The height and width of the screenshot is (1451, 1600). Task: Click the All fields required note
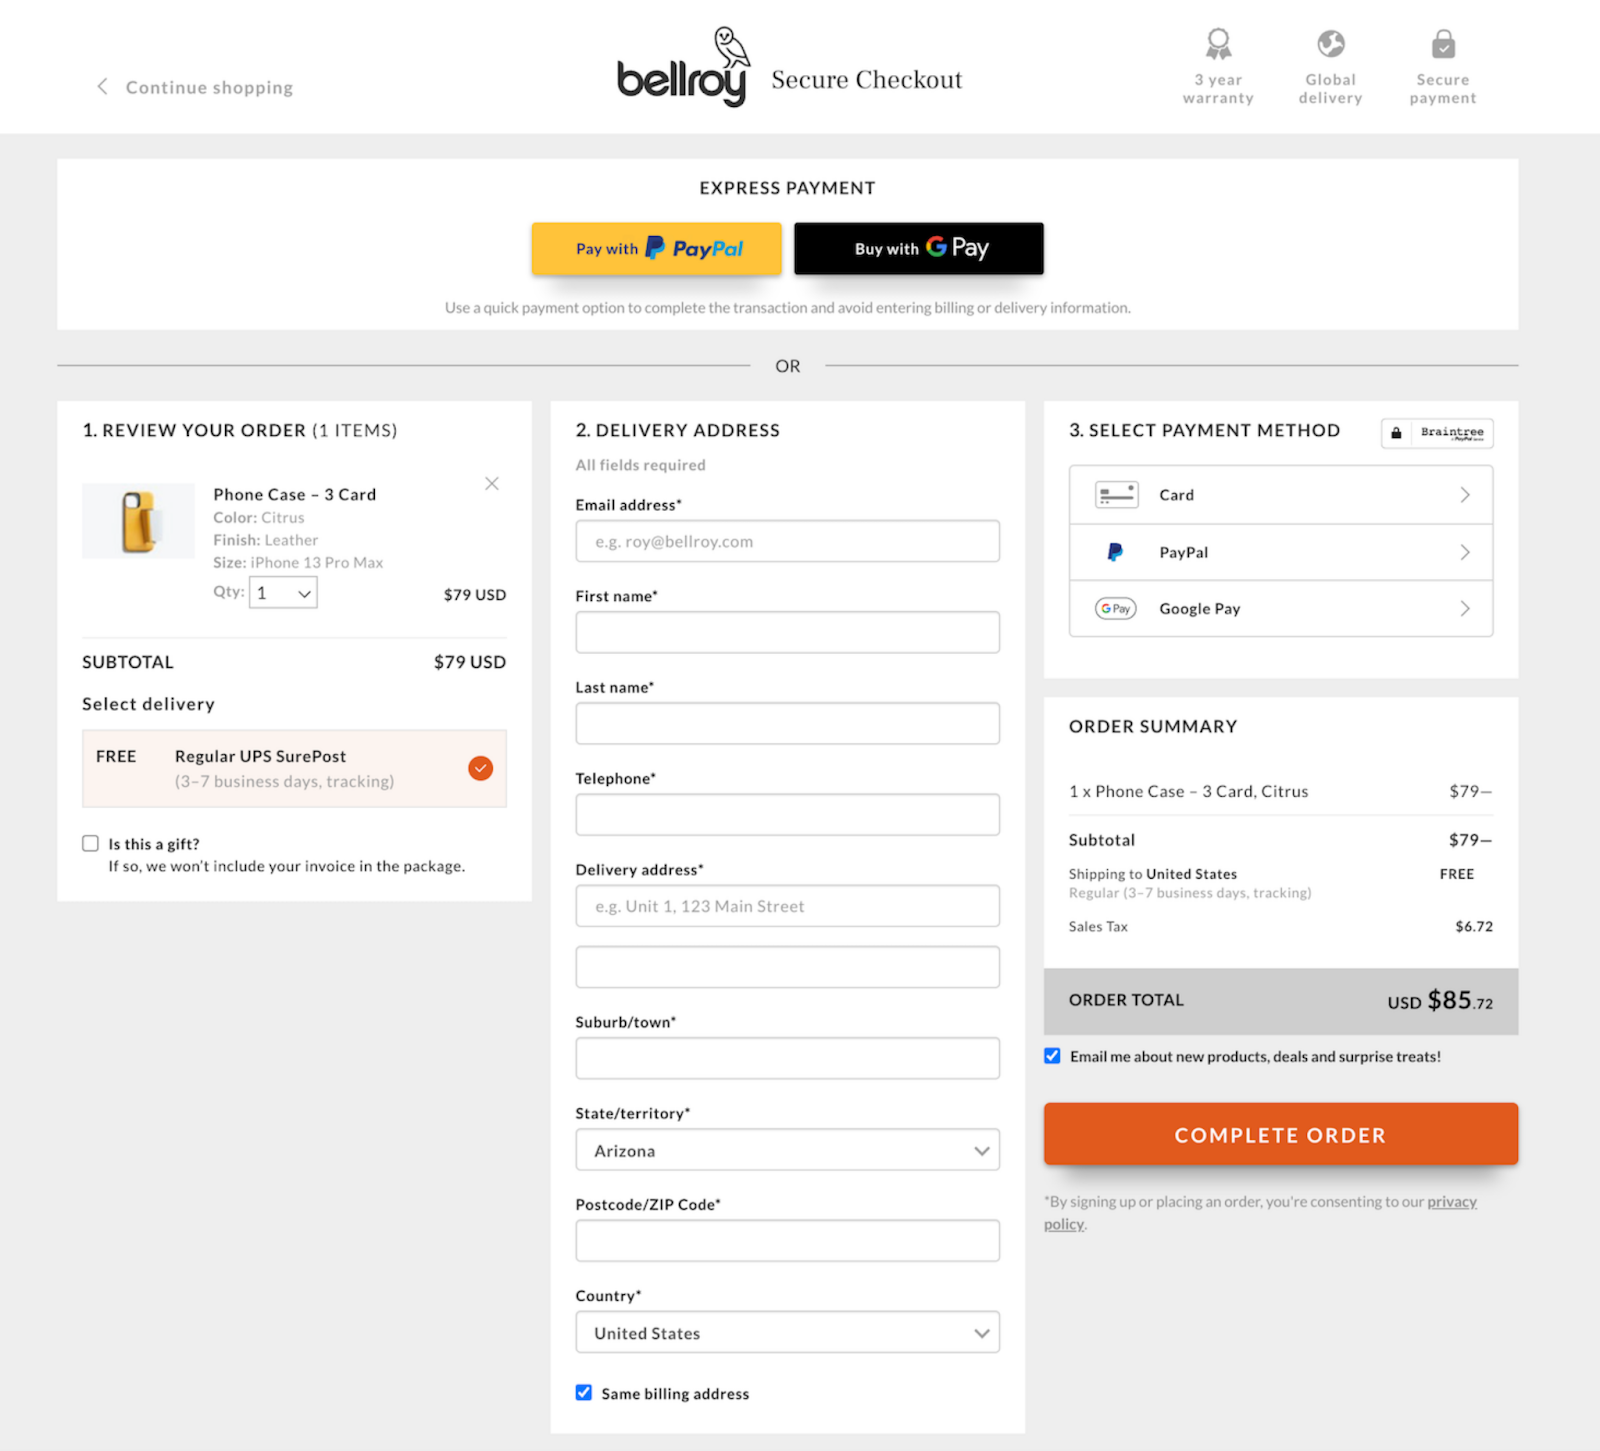tap(641, 465)
